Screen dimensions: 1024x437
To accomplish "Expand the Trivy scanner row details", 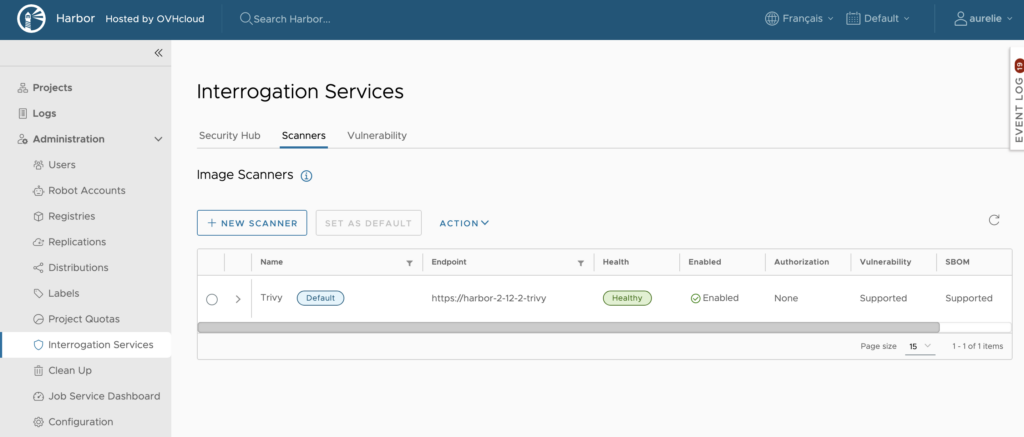I will click(238, 299).
